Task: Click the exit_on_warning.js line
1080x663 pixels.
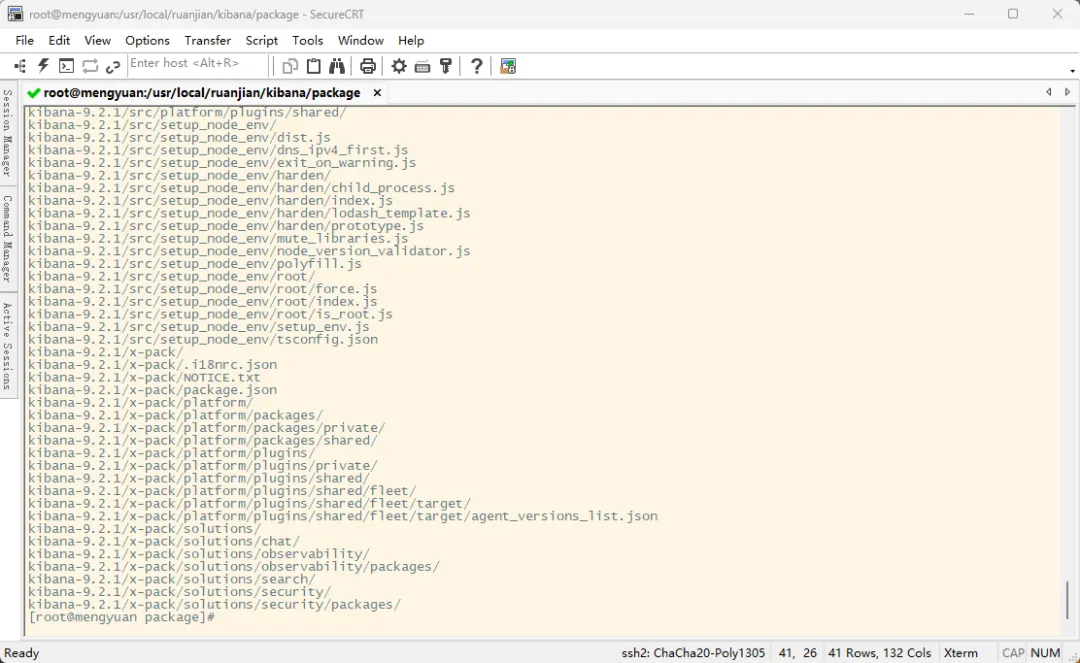Action: 222,162
